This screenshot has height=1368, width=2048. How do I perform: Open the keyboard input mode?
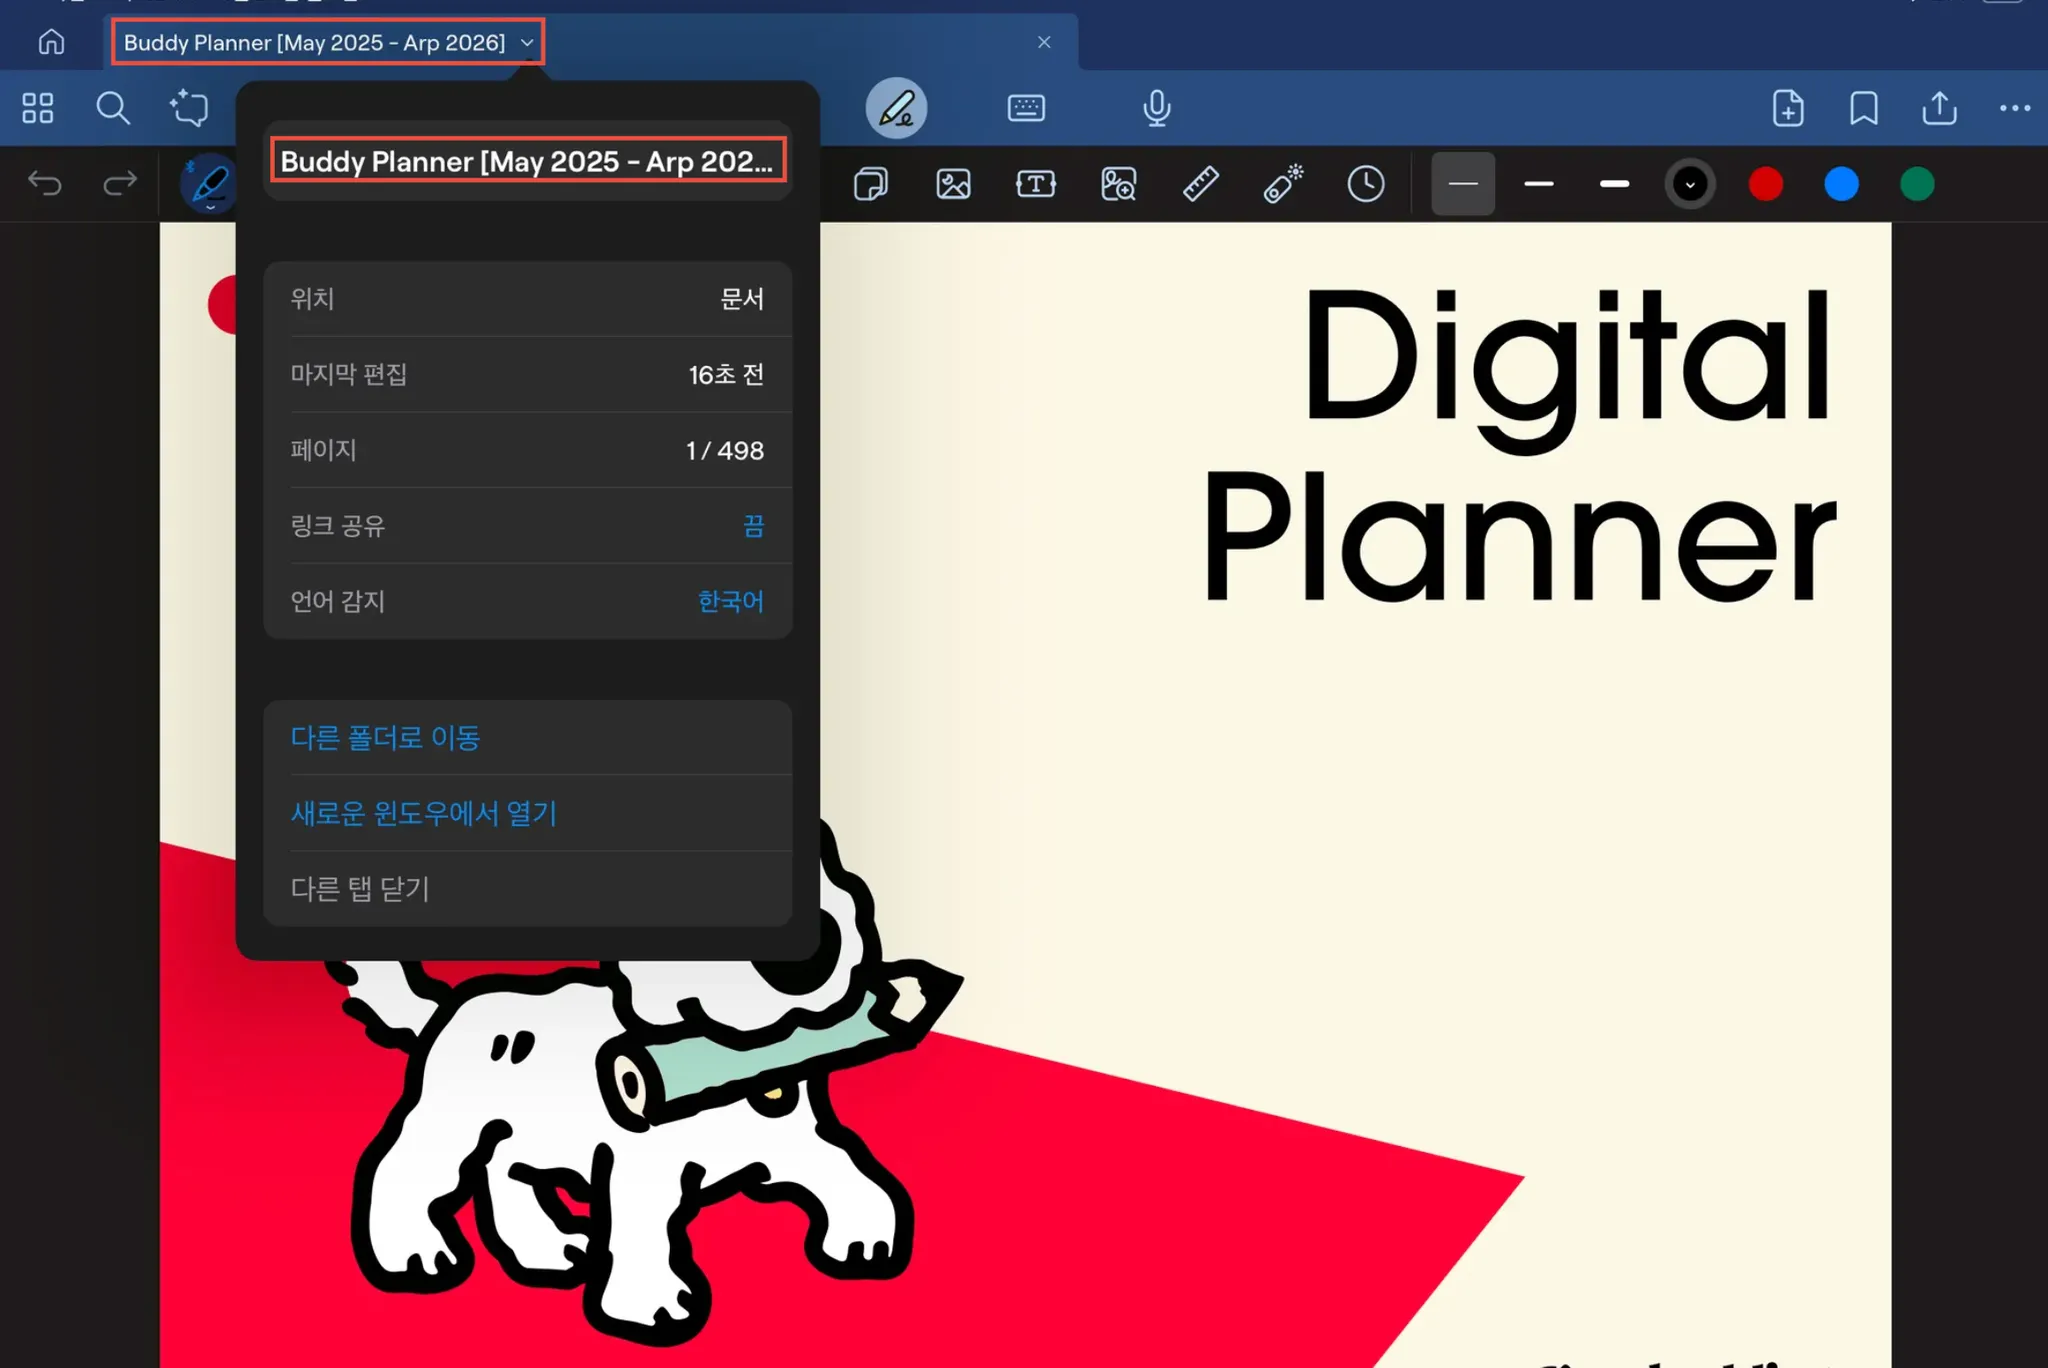point(1026,108)
